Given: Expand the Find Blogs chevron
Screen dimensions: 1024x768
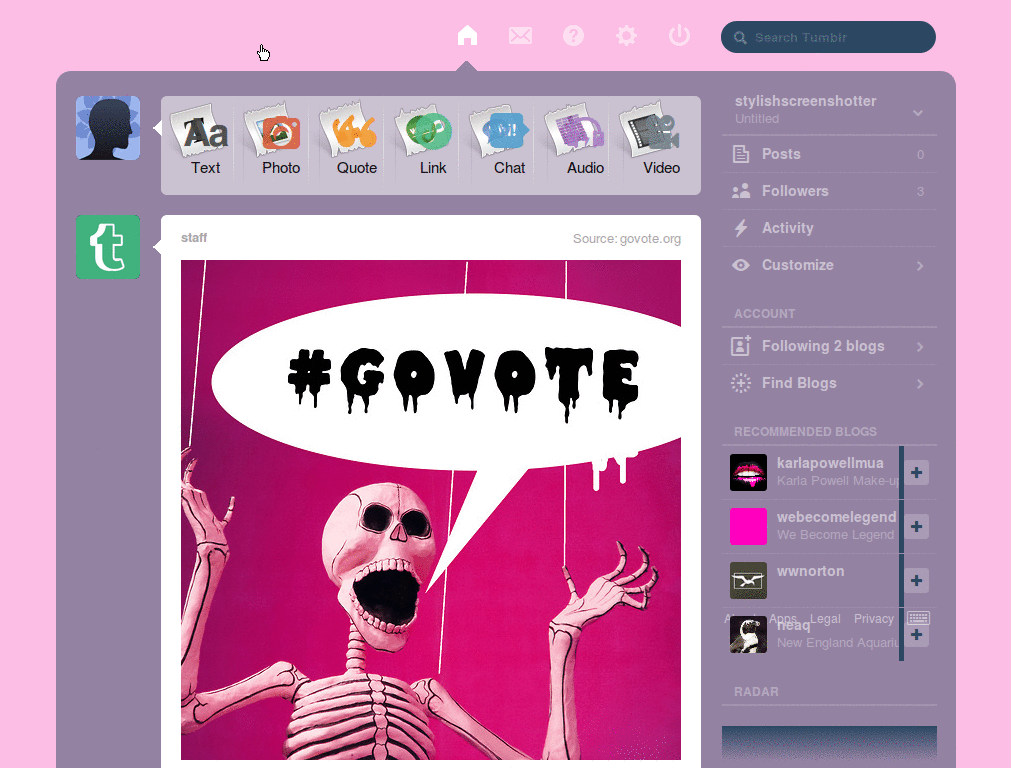Looking at the screenshot, I should click(x=920, y=384).
